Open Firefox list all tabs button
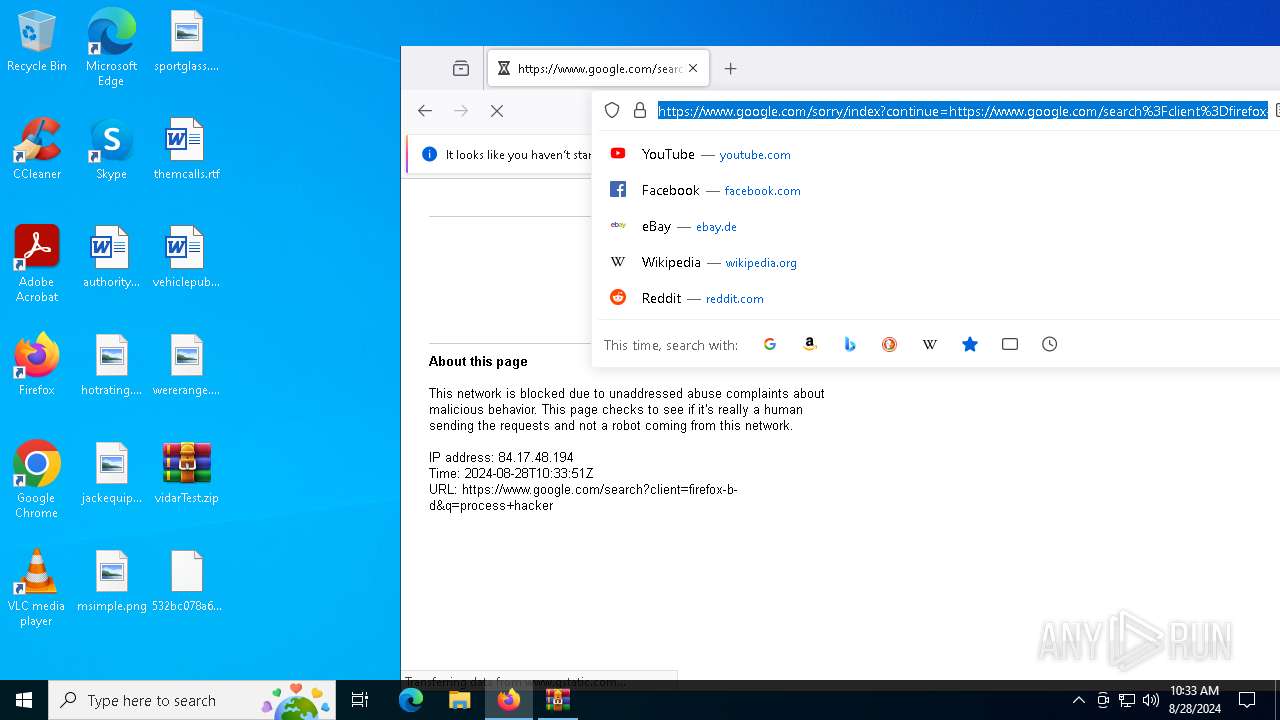Viewport: 1280px width, 720px height. tap(461, 69)
